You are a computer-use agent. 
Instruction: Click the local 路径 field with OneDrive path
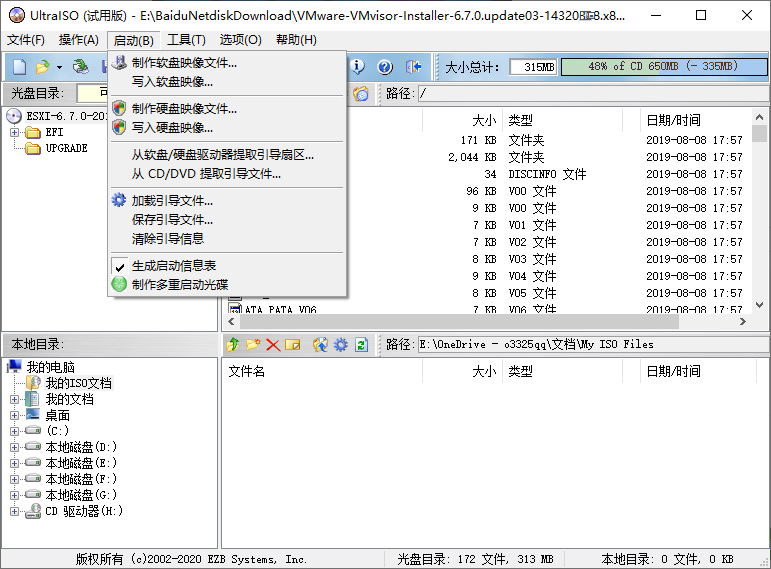593,344
